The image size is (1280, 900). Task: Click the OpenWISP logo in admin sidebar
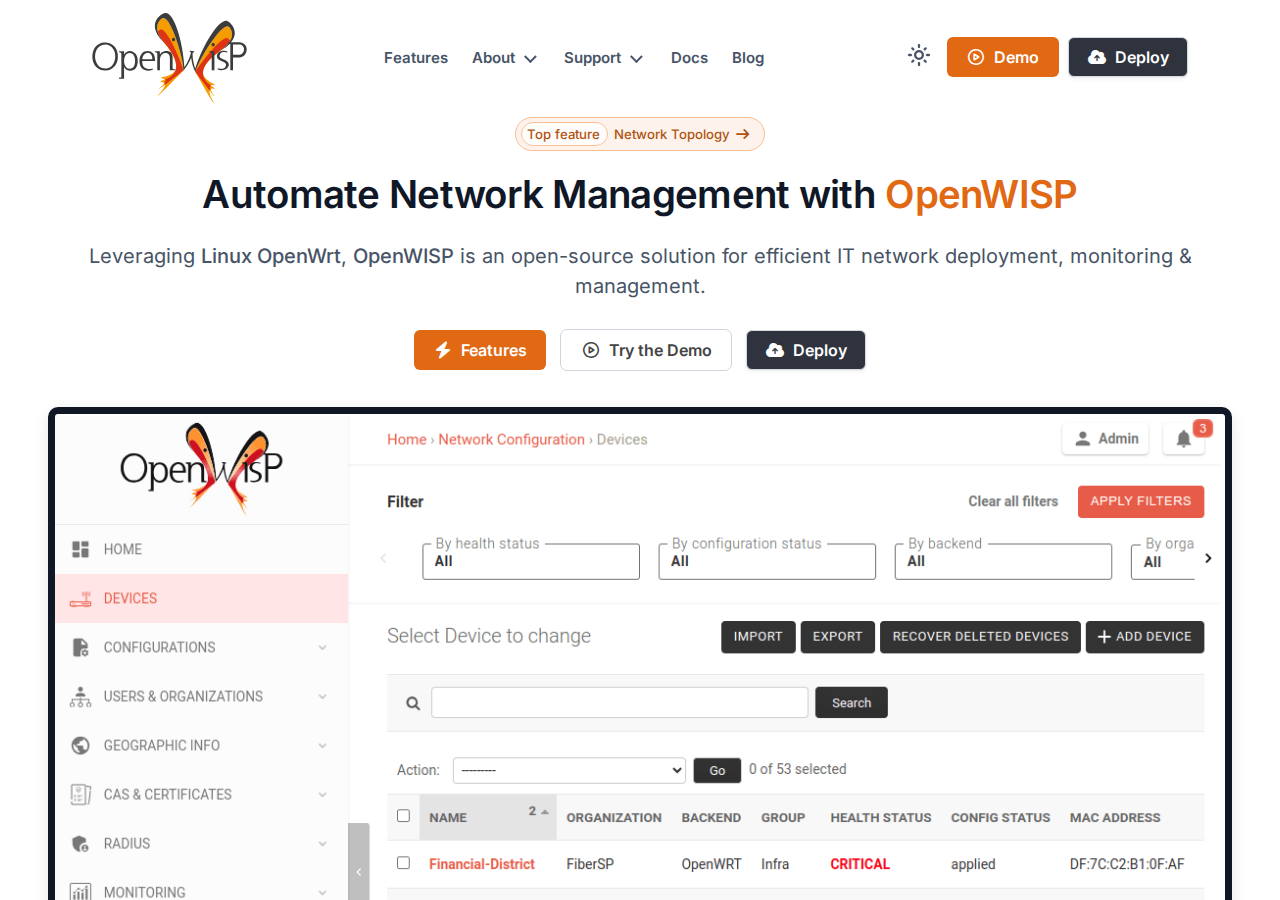click(201, 468)
